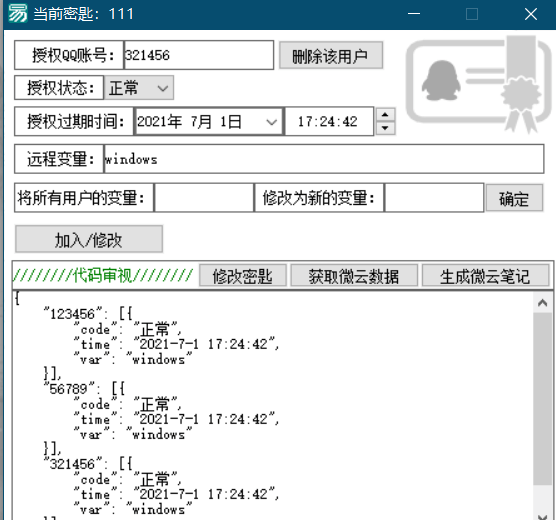The height and width of the screenshot is (520, 556).
Task: Click the input after 修改为新的变量
Action: coord(434,198)
